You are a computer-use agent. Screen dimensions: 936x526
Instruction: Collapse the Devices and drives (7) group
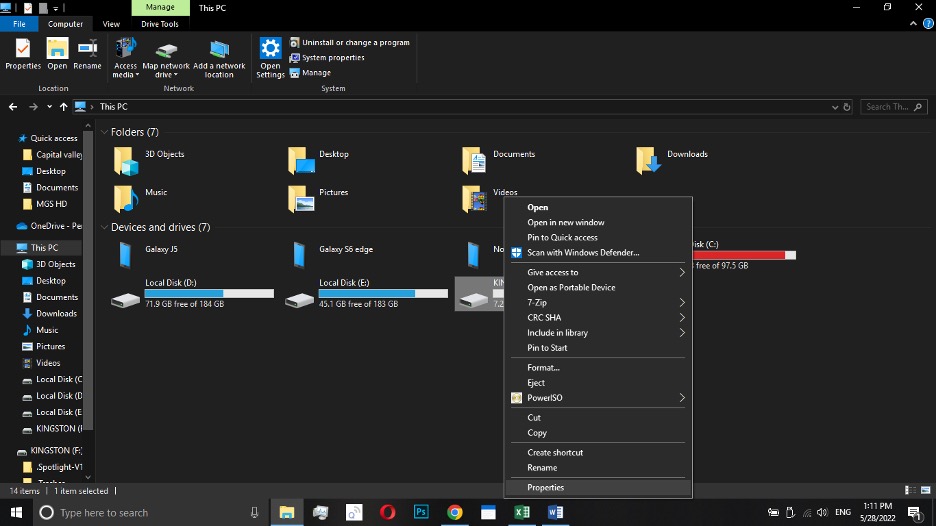pyautogui.click(x=104, y=227)
